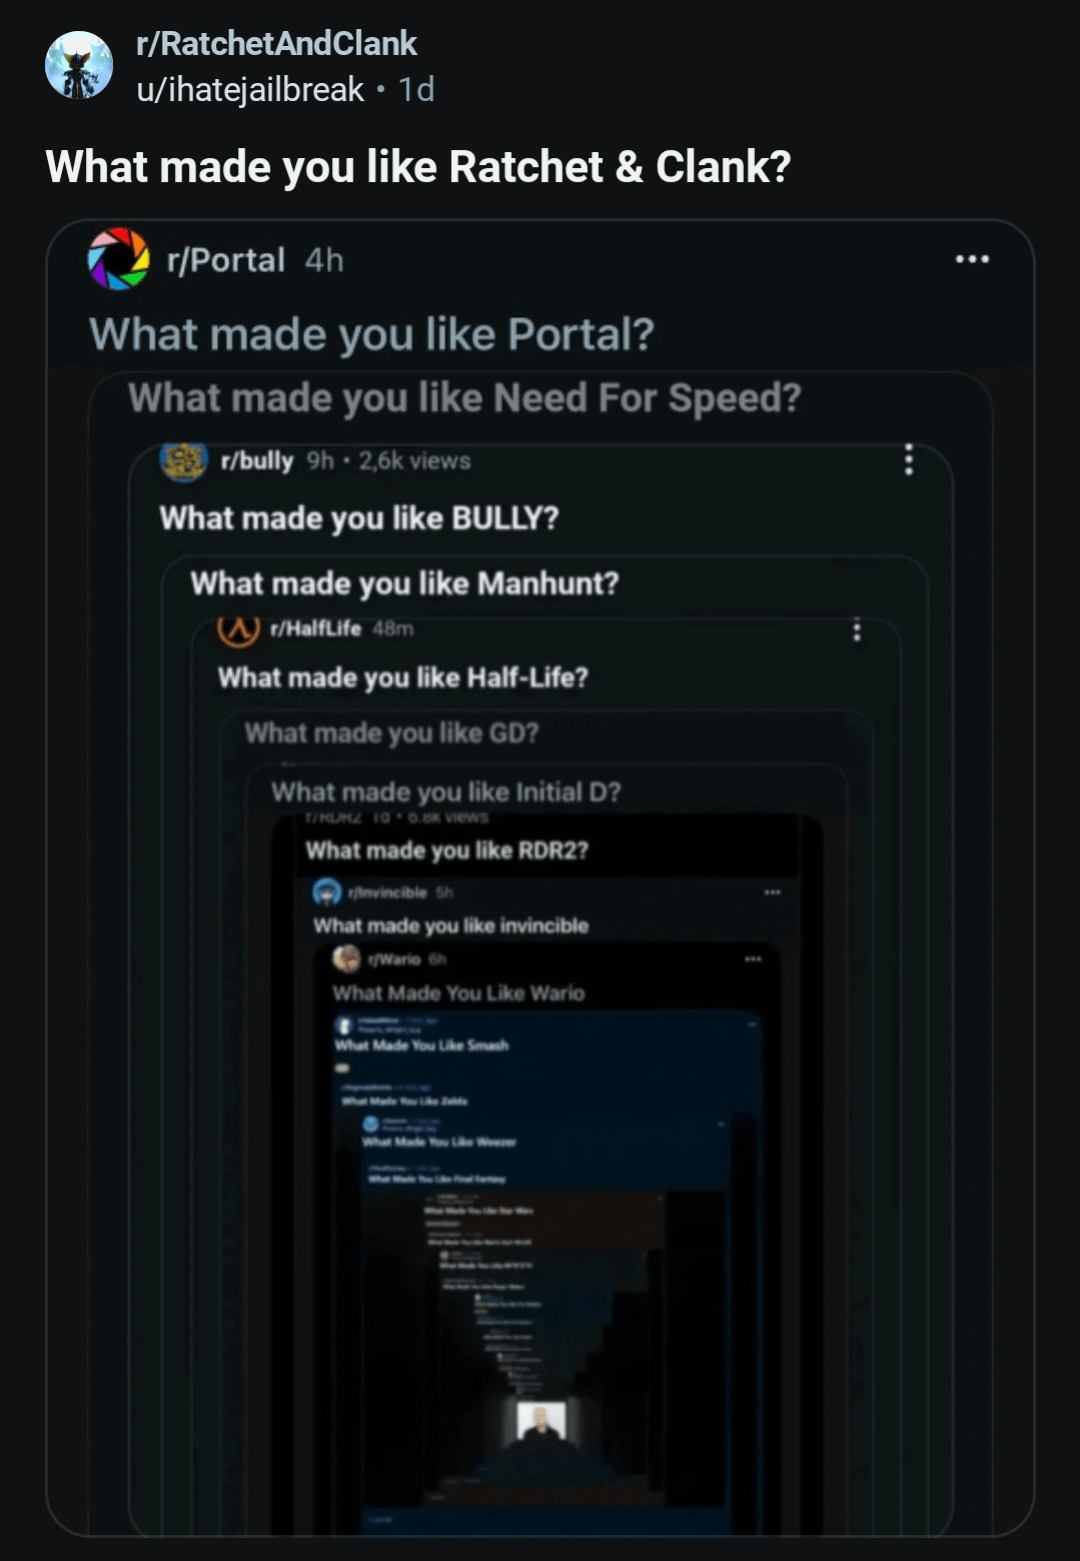
Task: Open 'What made you like Portal?' crosspost title
Action: click(371, 334)
